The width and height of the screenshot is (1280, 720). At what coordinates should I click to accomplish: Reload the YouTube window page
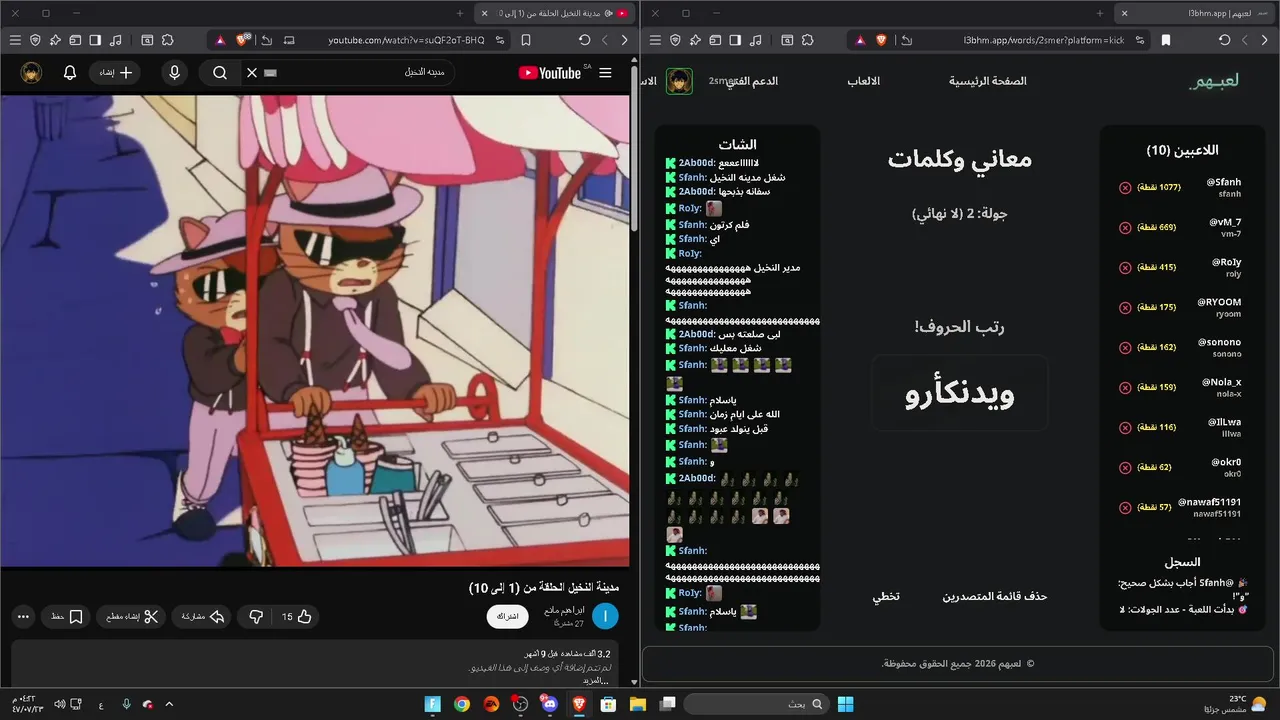coord(584,40)
